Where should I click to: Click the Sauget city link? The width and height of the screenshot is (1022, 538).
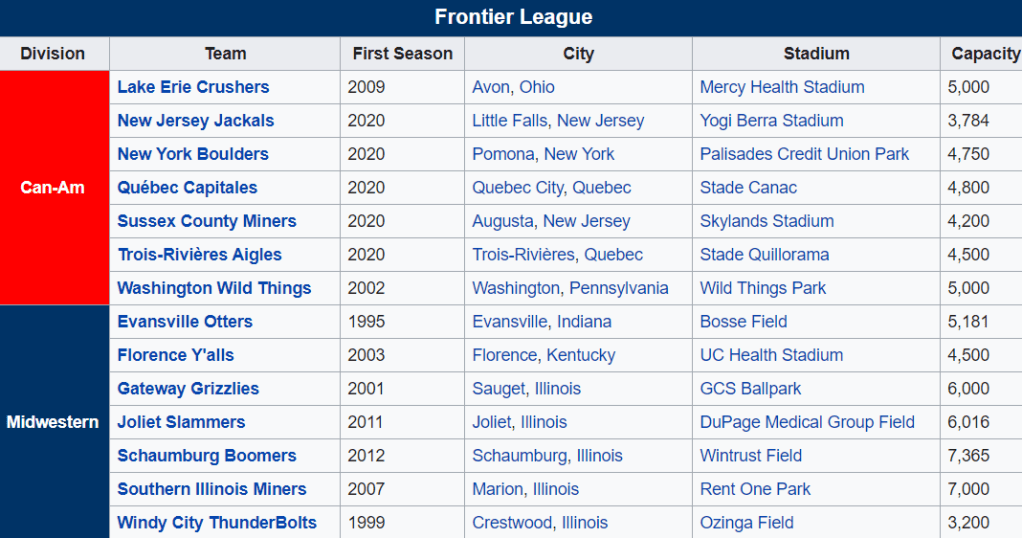coord(498,389)
